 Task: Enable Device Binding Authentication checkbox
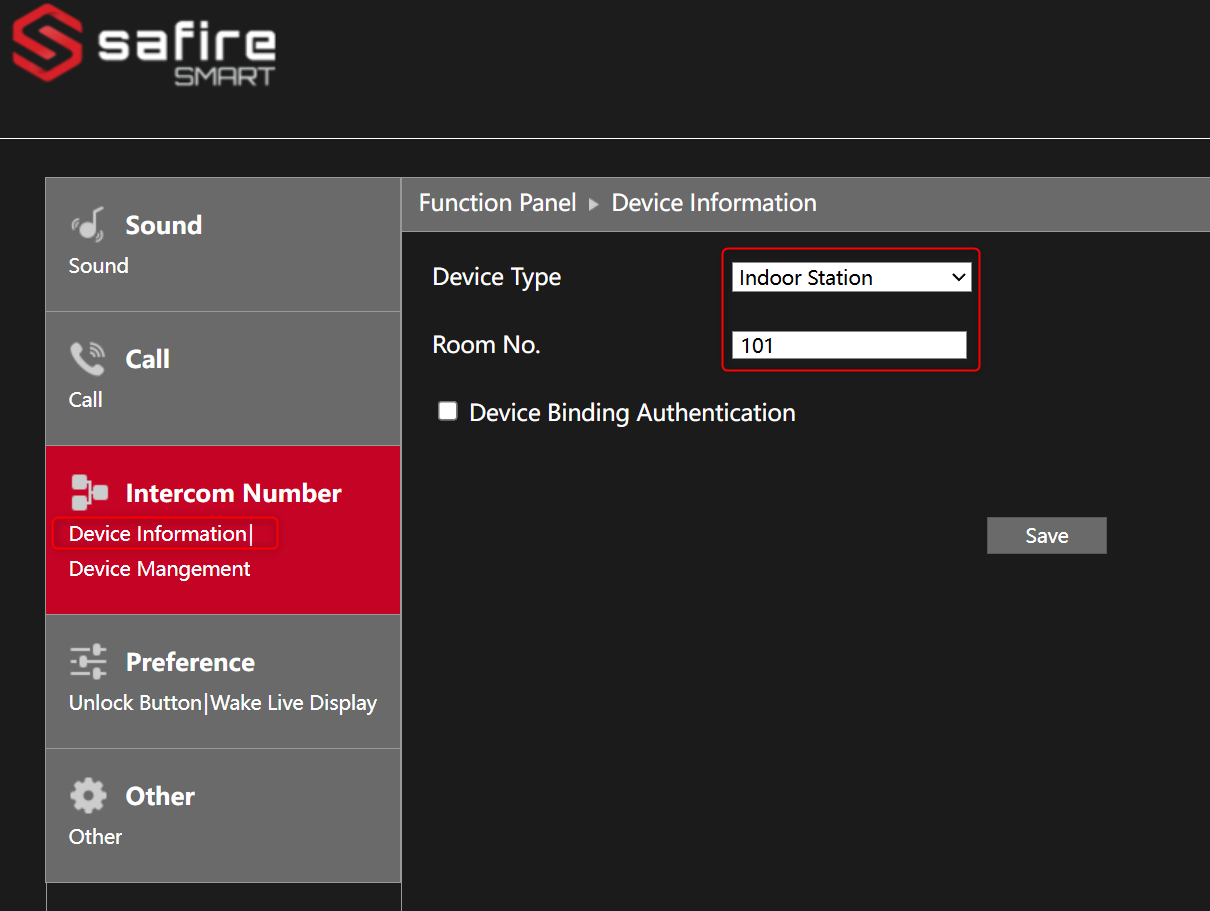[x=448, y=411]
